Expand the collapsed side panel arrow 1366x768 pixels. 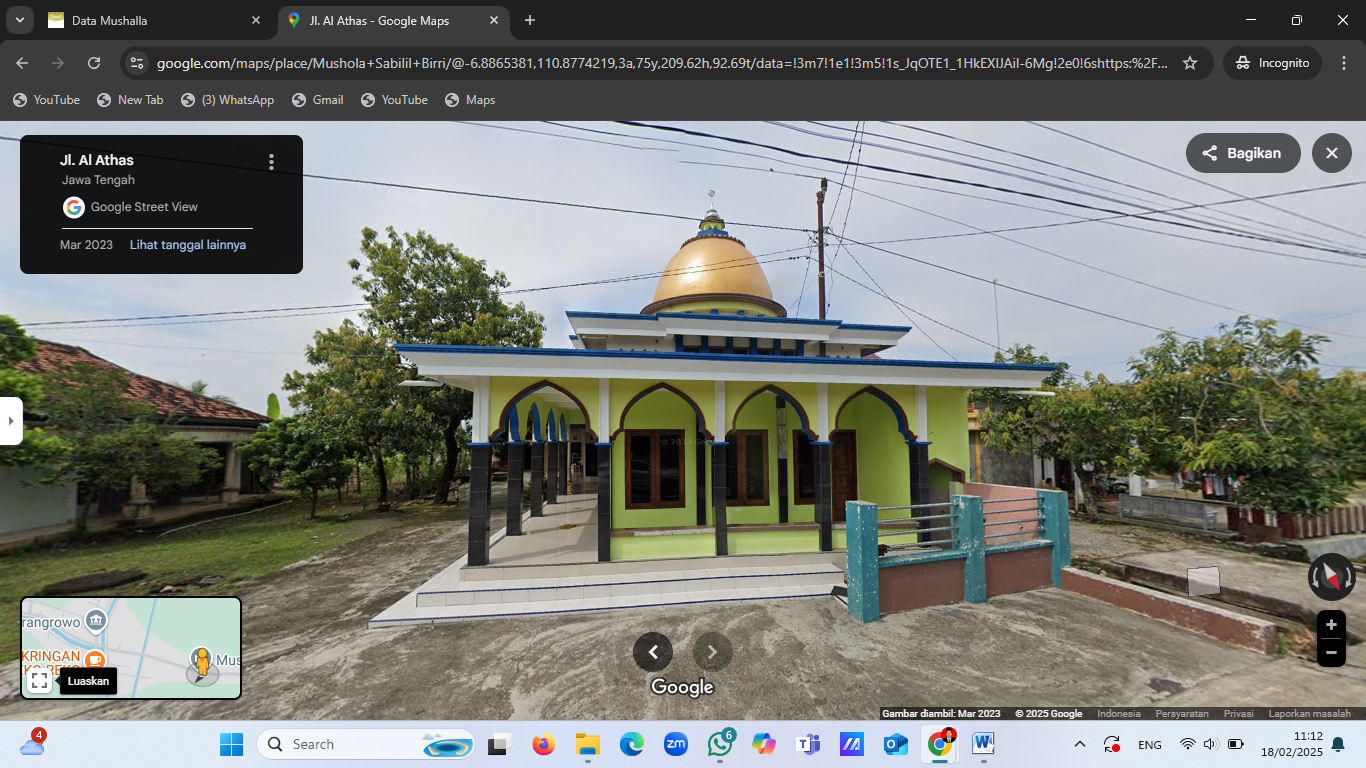(x=11, y=421)
